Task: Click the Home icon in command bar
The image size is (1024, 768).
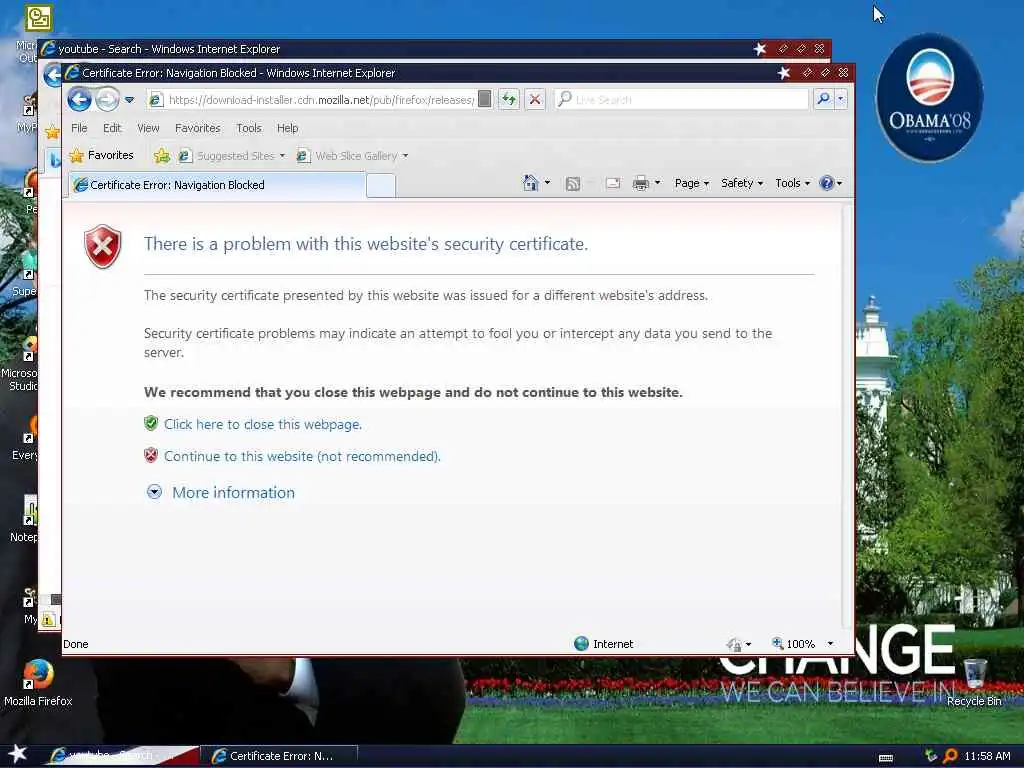Action: pyautogui.click(x=530, y=184)
